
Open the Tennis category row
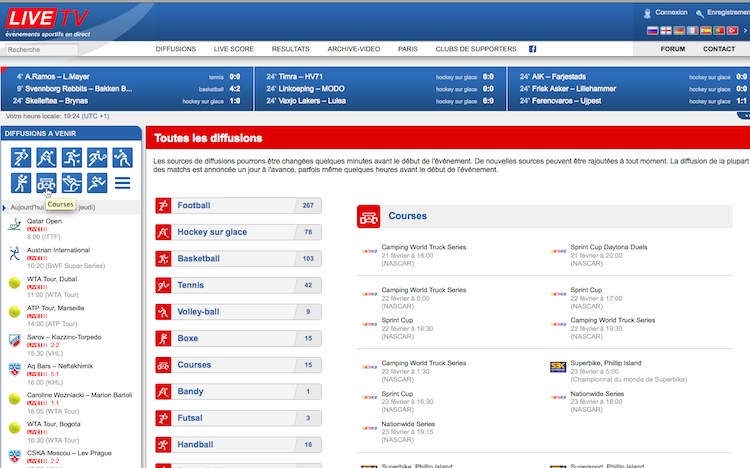point(238,285)
